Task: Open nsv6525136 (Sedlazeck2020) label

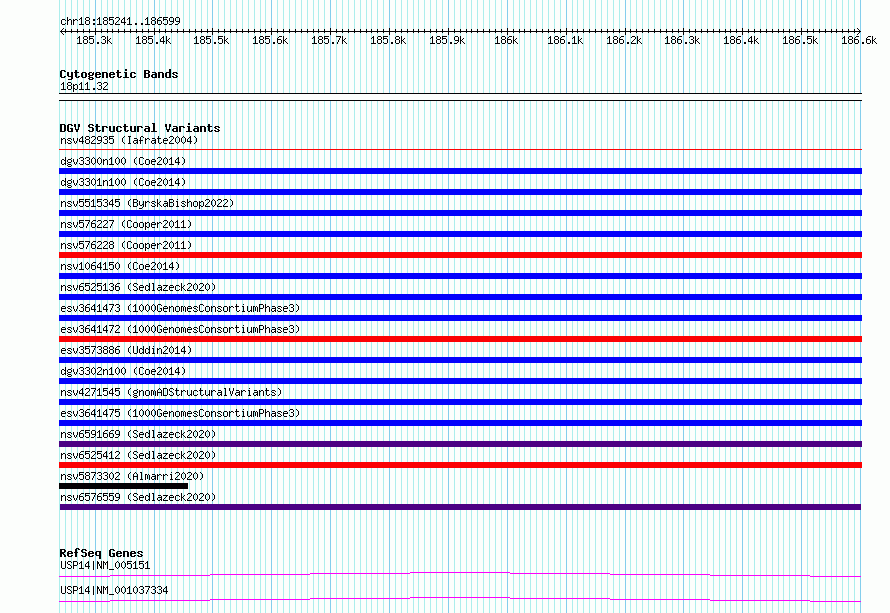Action: (x=138, y=287)
